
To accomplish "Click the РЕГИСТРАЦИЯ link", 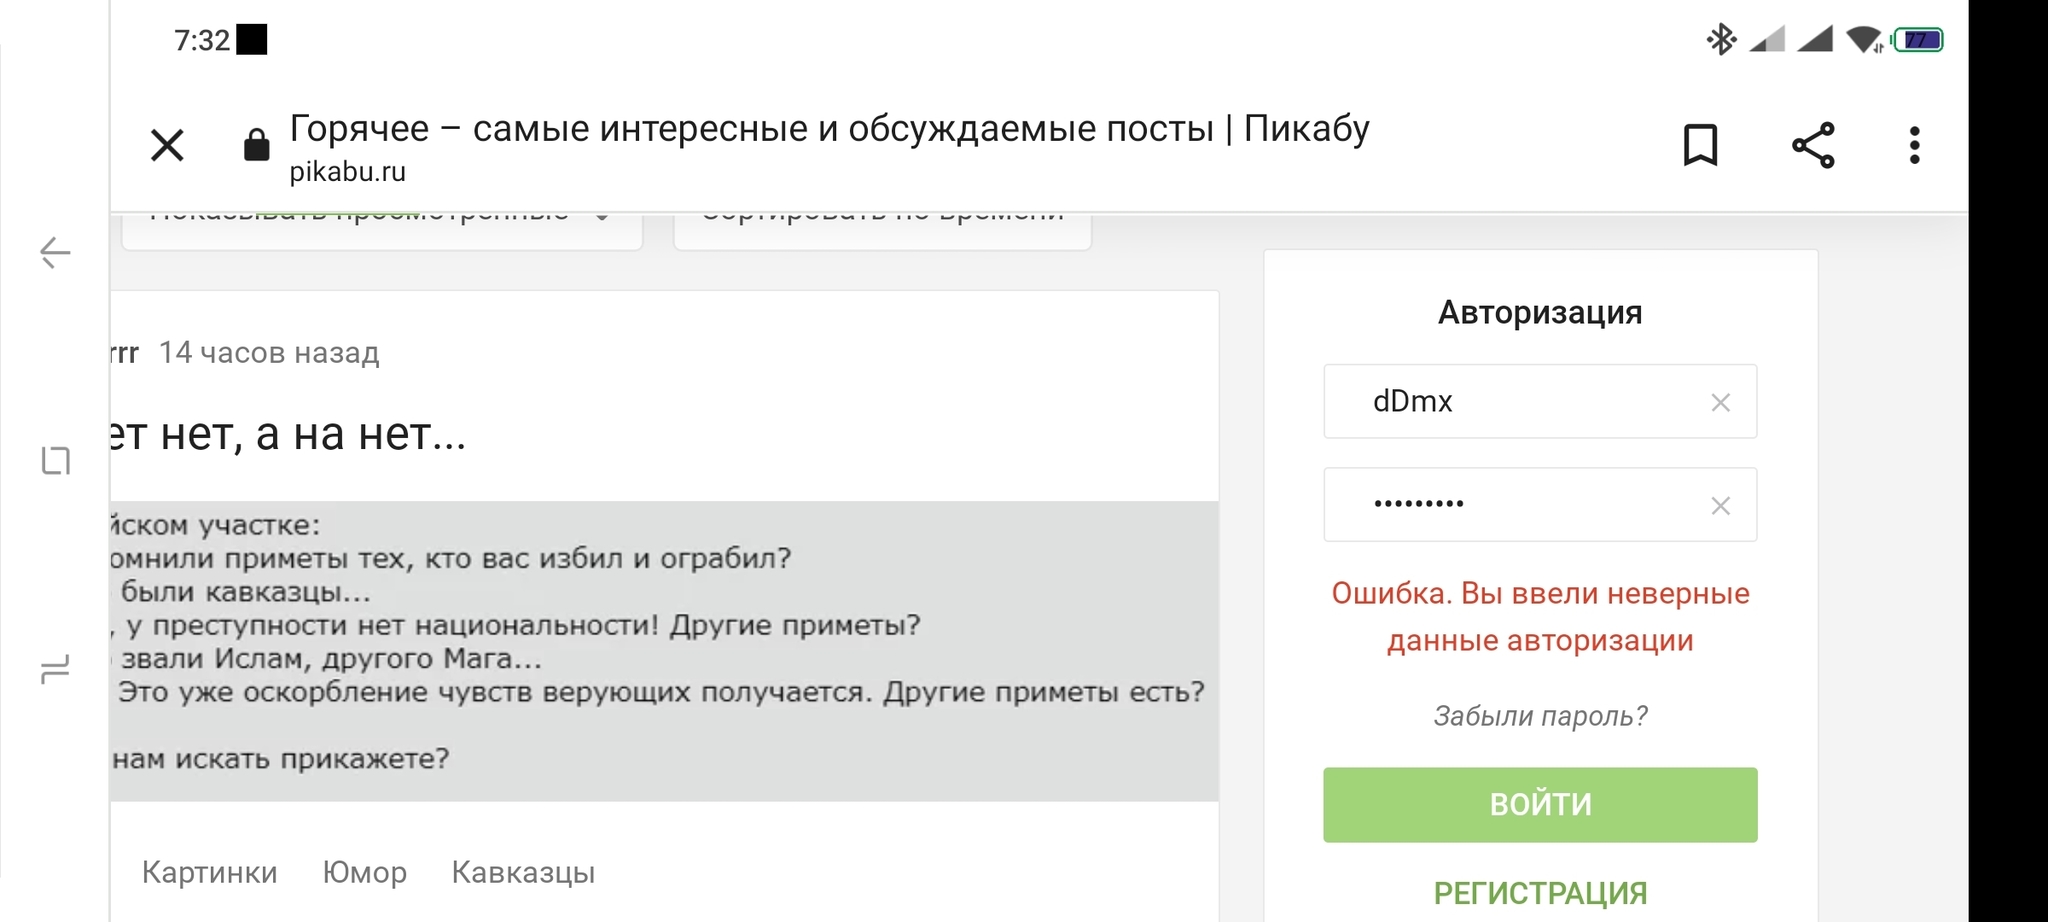I will click(1540, 892).
